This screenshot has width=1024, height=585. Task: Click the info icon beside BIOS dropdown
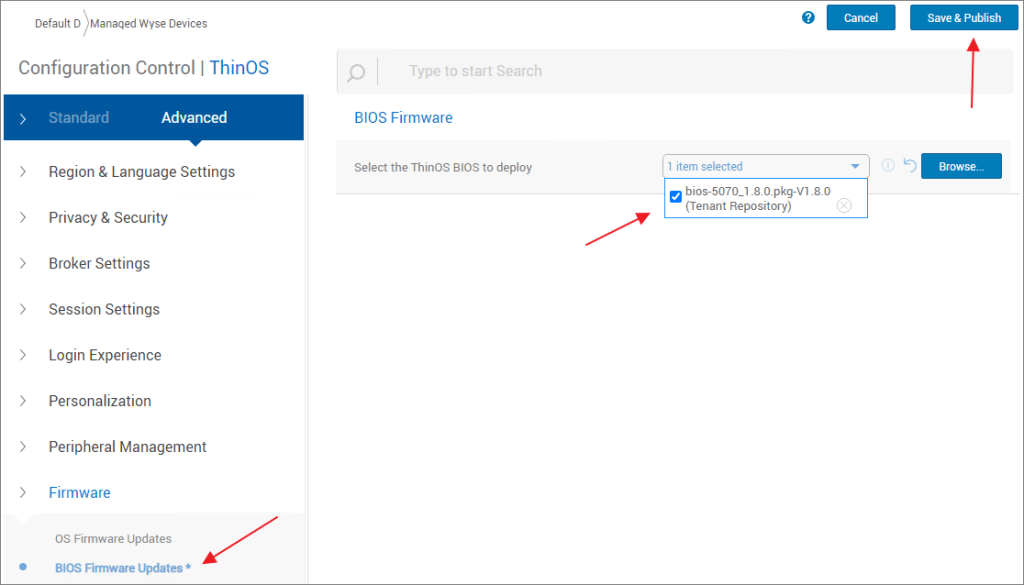888,166
